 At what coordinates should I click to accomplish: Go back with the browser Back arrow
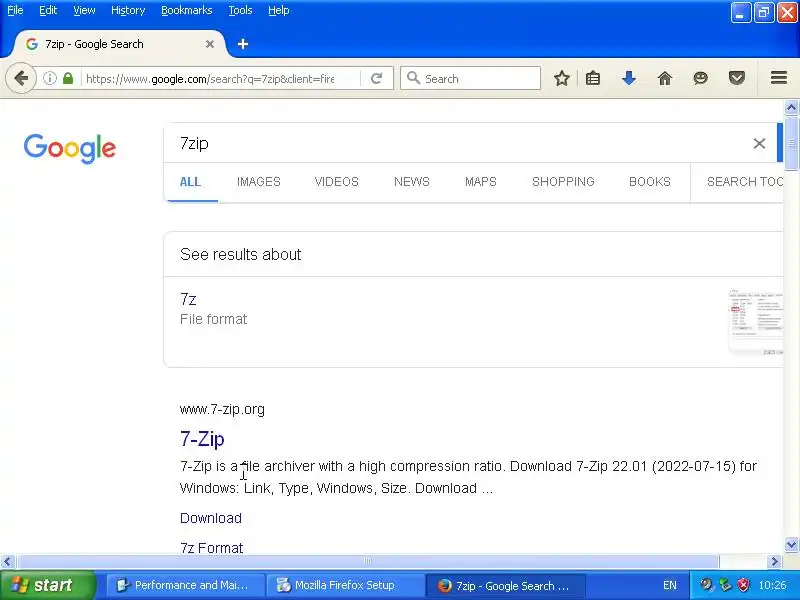tap(21, 79)
